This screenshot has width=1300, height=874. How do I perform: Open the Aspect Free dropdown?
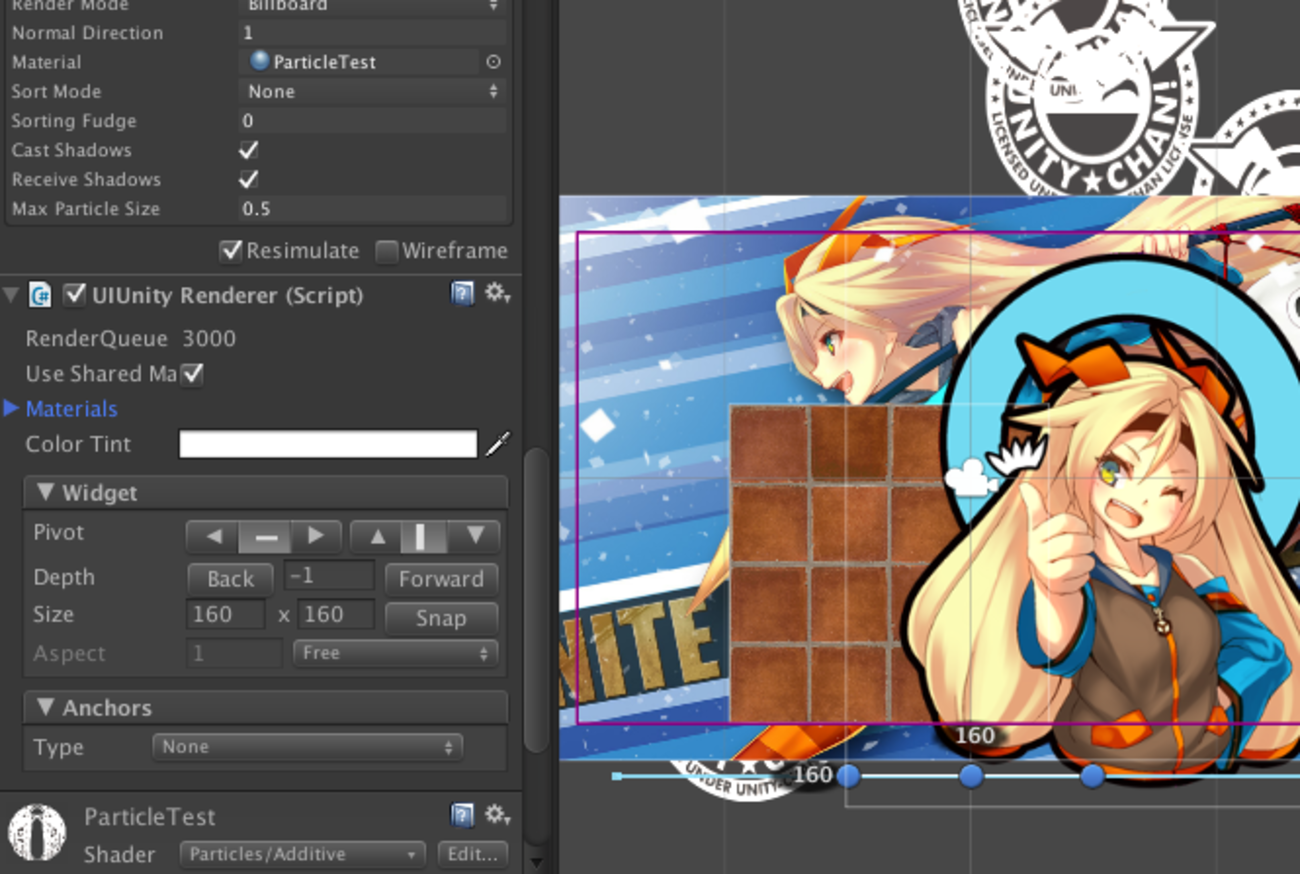pyautogui.click(x=395, y=654)
